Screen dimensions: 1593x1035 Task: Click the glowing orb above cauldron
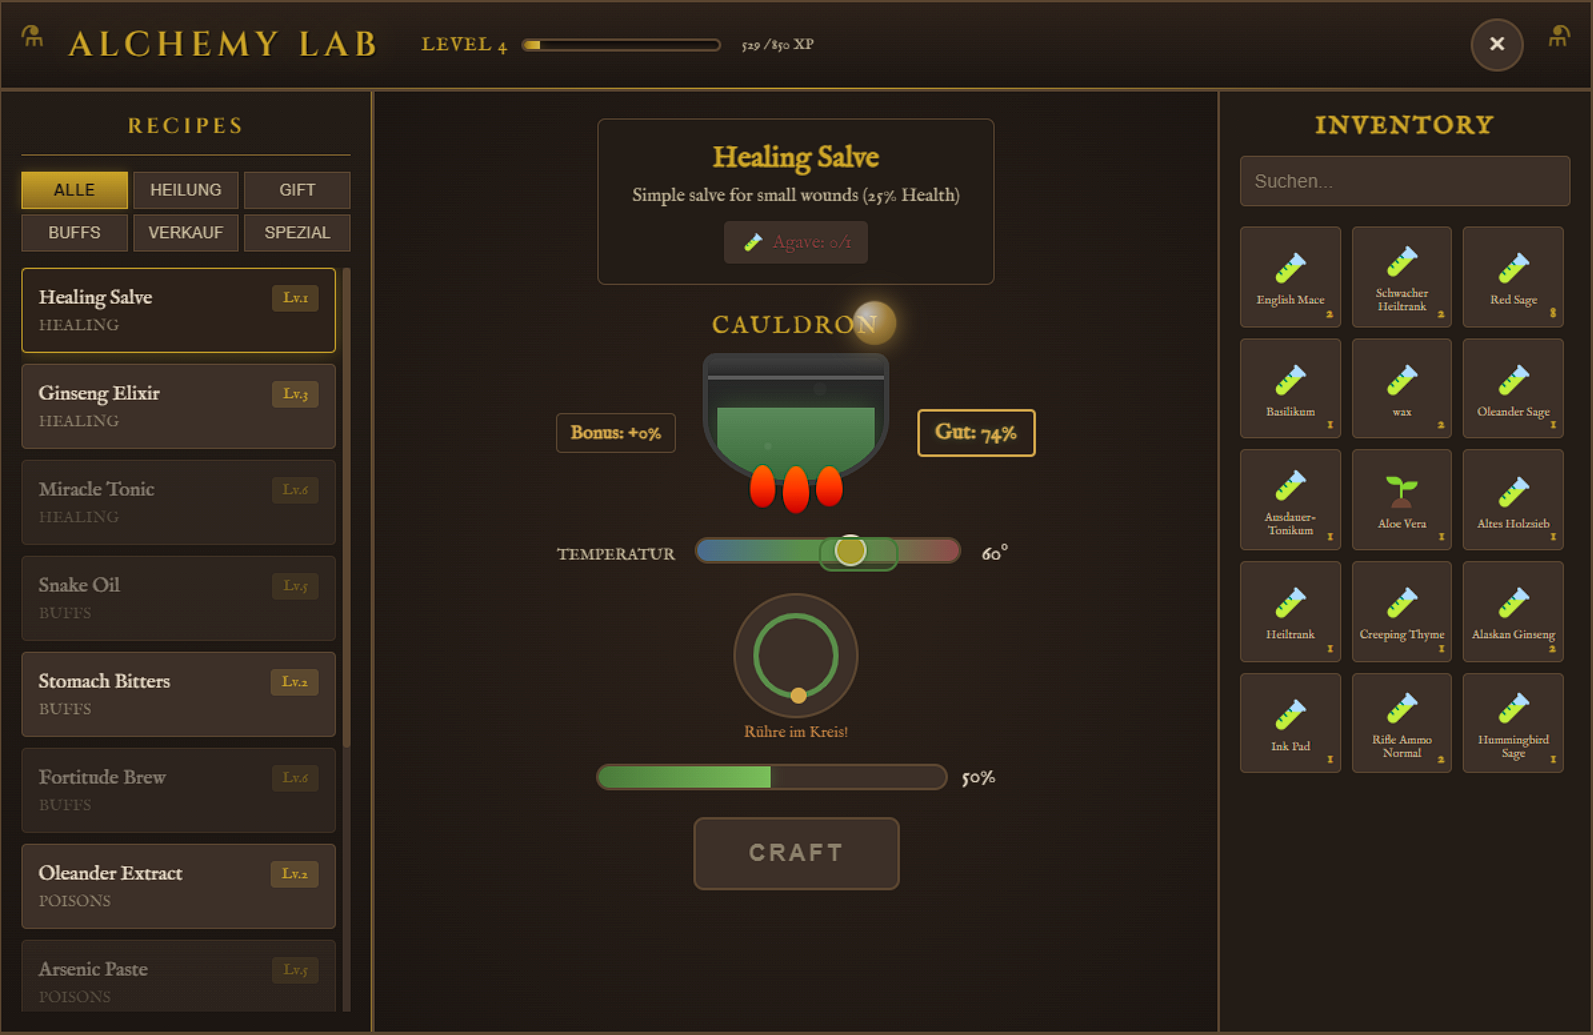point(874,323)
